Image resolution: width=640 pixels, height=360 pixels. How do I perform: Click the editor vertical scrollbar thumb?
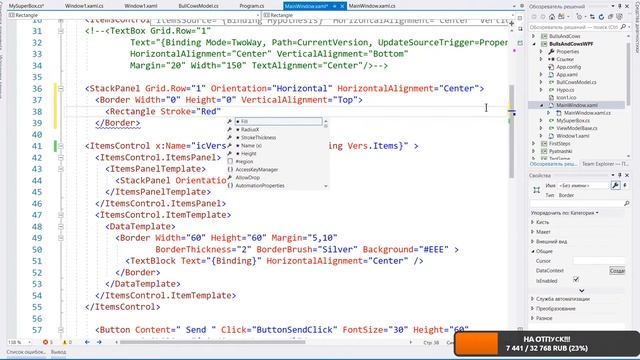click(x=511, y=131)
